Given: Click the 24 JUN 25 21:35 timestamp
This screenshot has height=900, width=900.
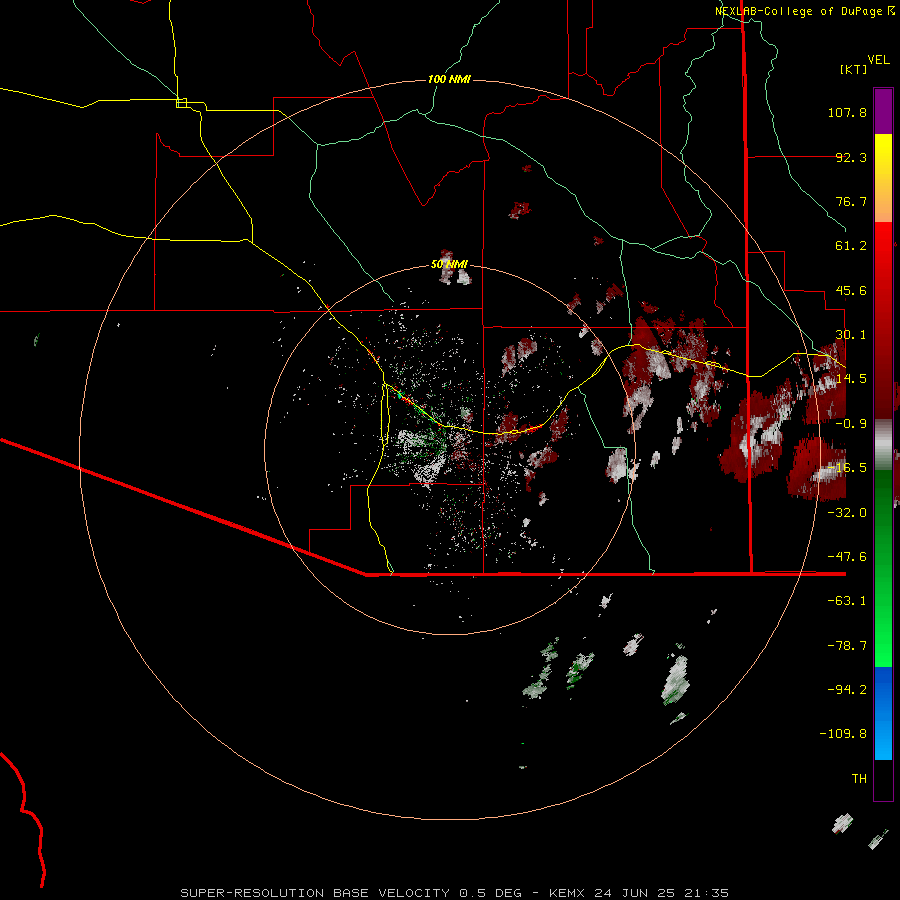Looking at the screenshot, I should tap(661, 893).
